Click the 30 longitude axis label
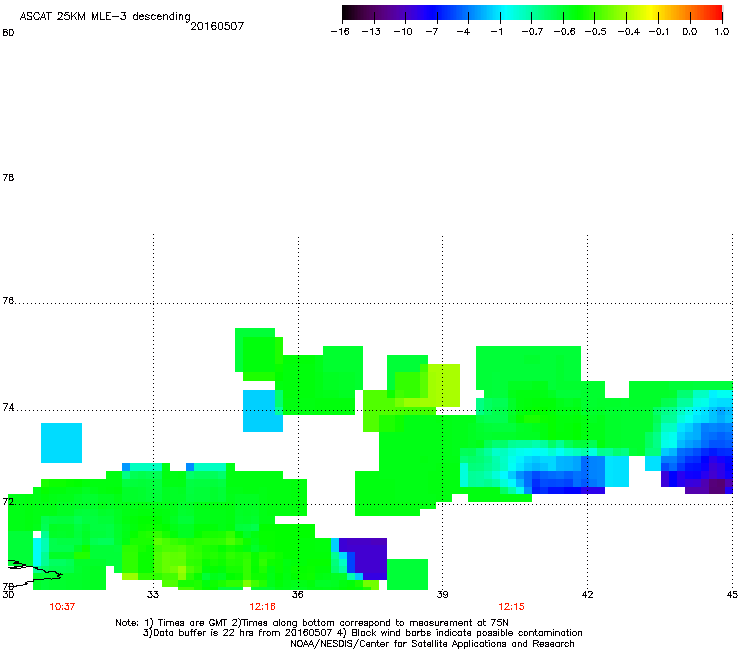740x650 pixels. coord(8,594)
